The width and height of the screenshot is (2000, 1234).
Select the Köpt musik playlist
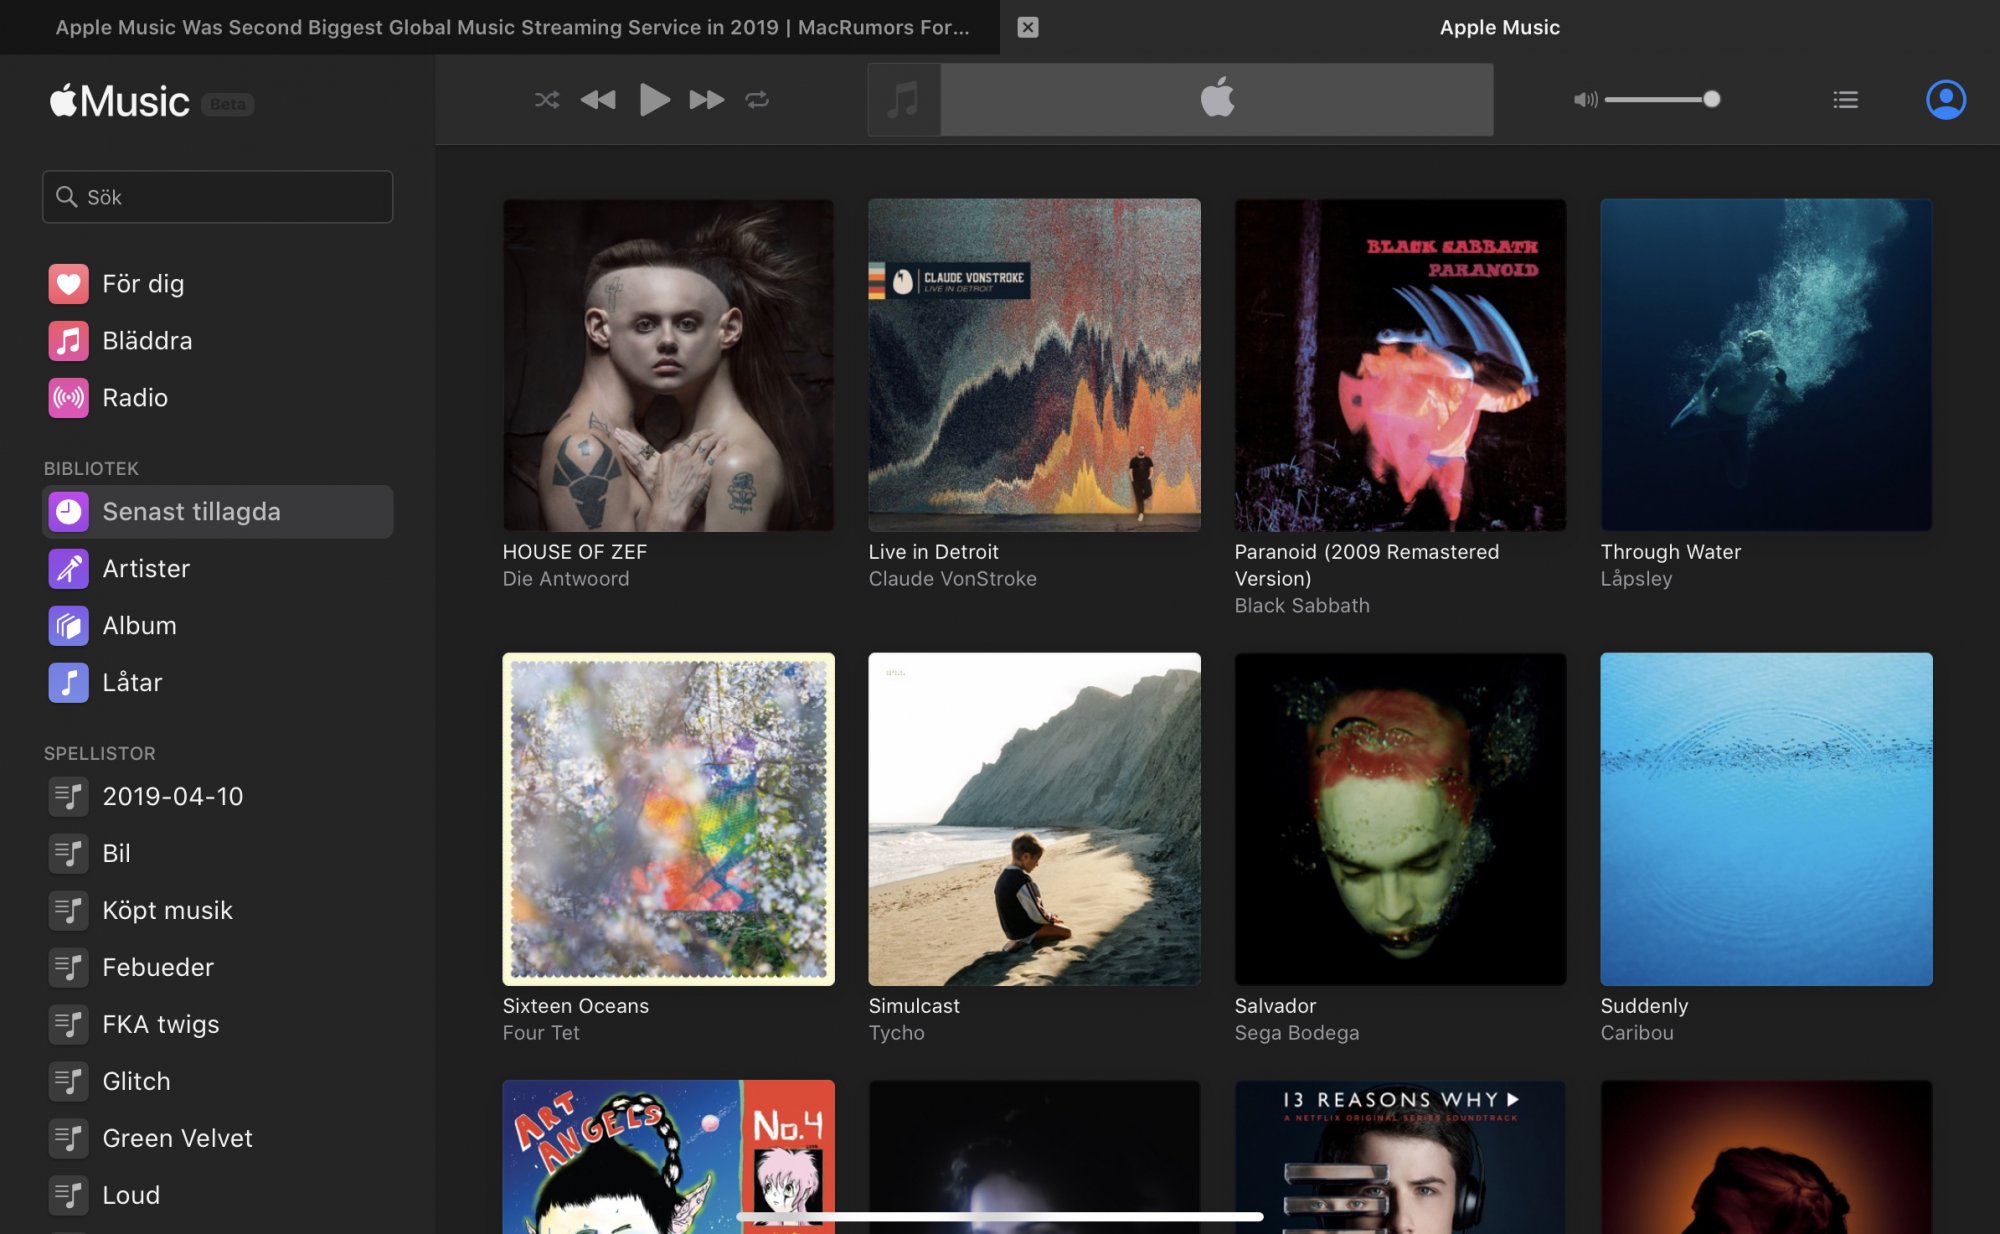point(218,911)
